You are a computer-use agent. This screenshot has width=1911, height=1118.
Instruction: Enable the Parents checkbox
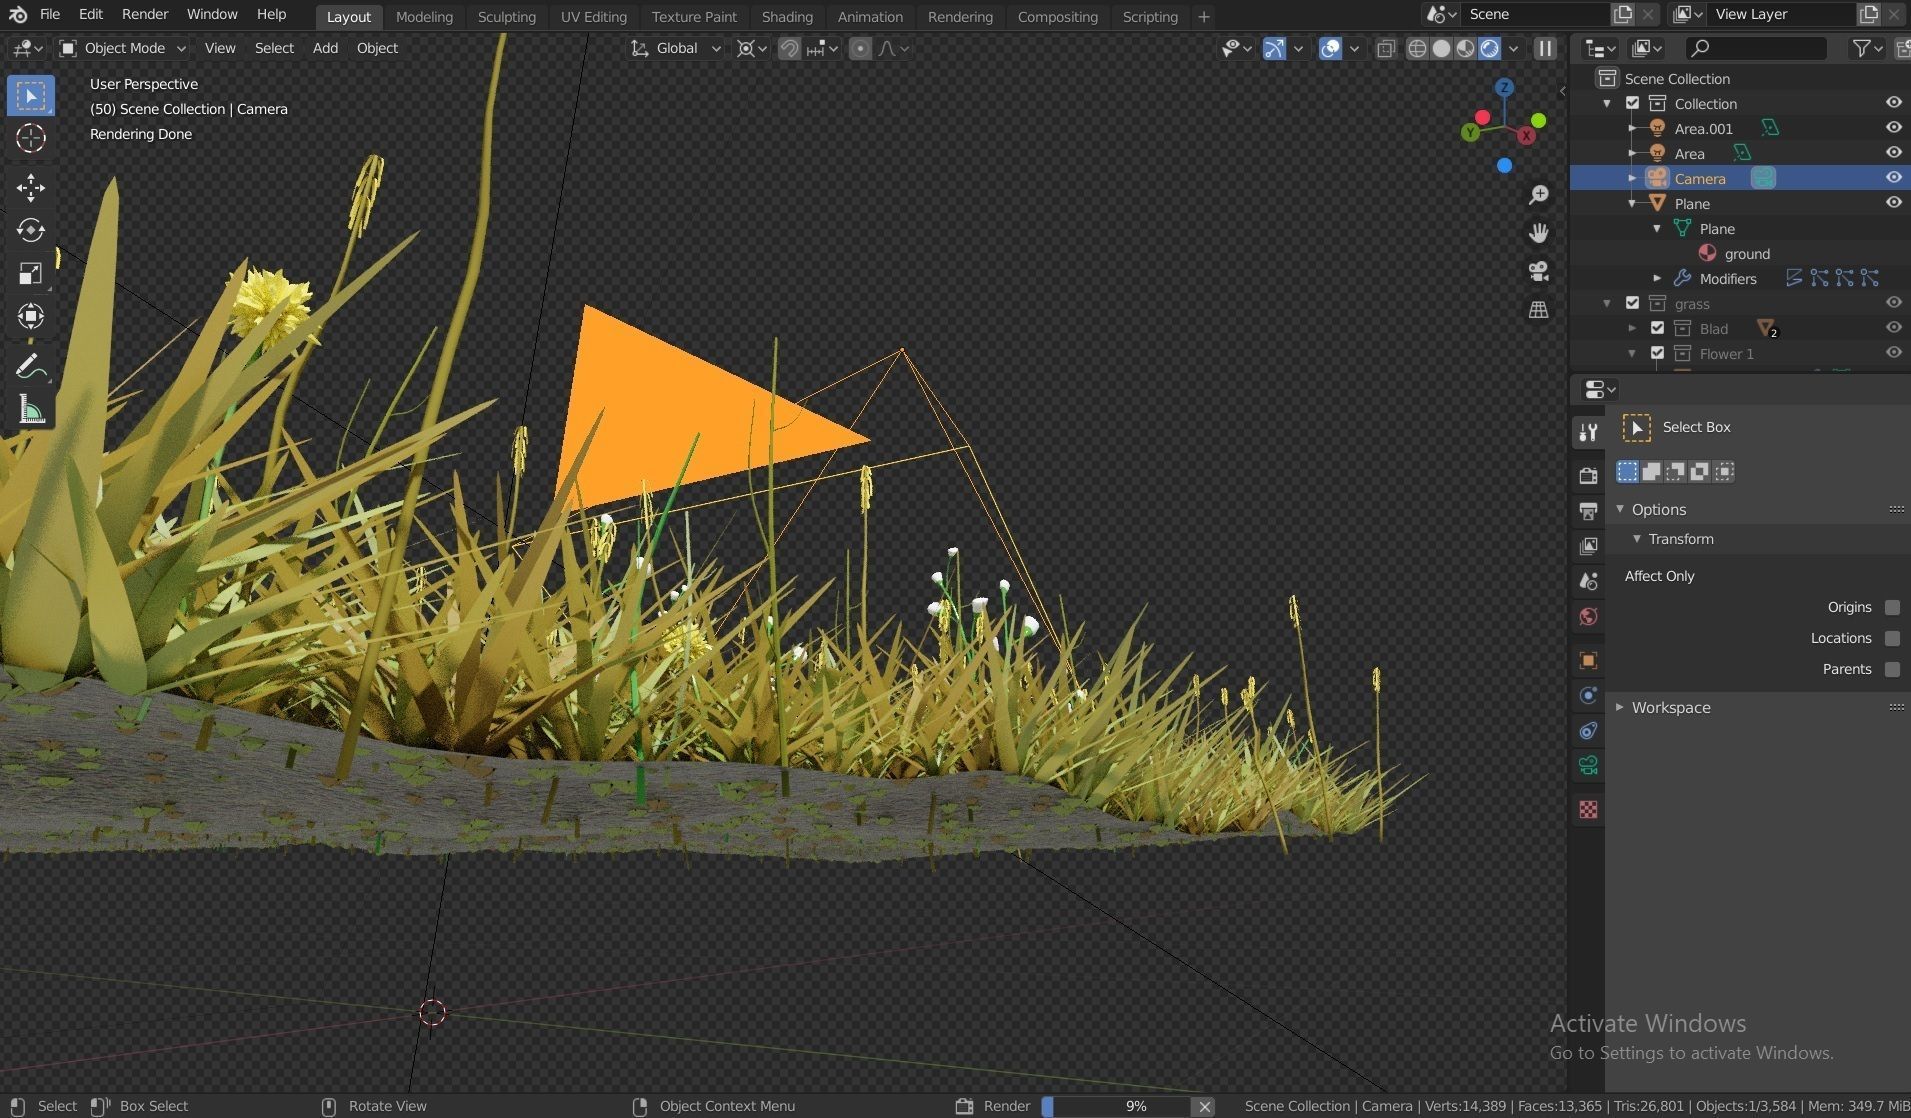tap(1892, 669)
